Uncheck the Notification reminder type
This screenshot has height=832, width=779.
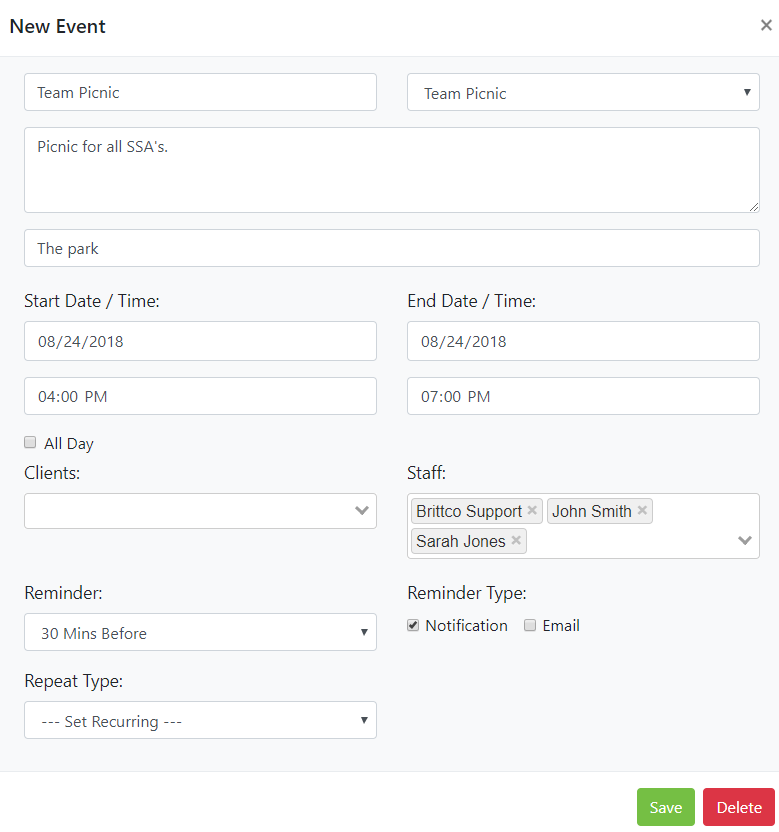[413, 625]
